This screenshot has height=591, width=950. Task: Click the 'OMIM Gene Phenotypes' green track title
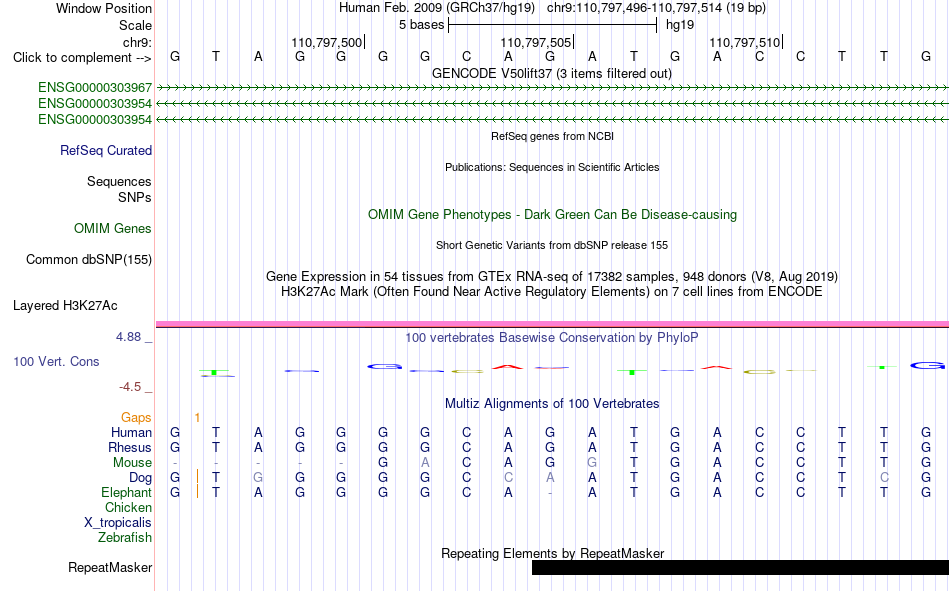click(552, 215)
